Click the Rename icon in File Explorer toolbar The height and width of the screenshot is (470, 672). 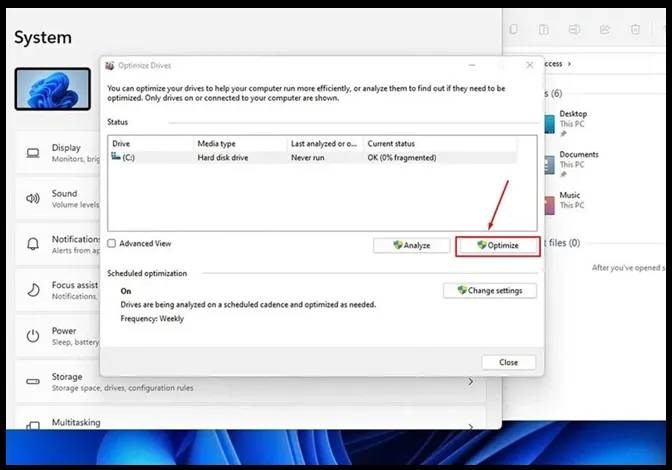tap(574, 29)
